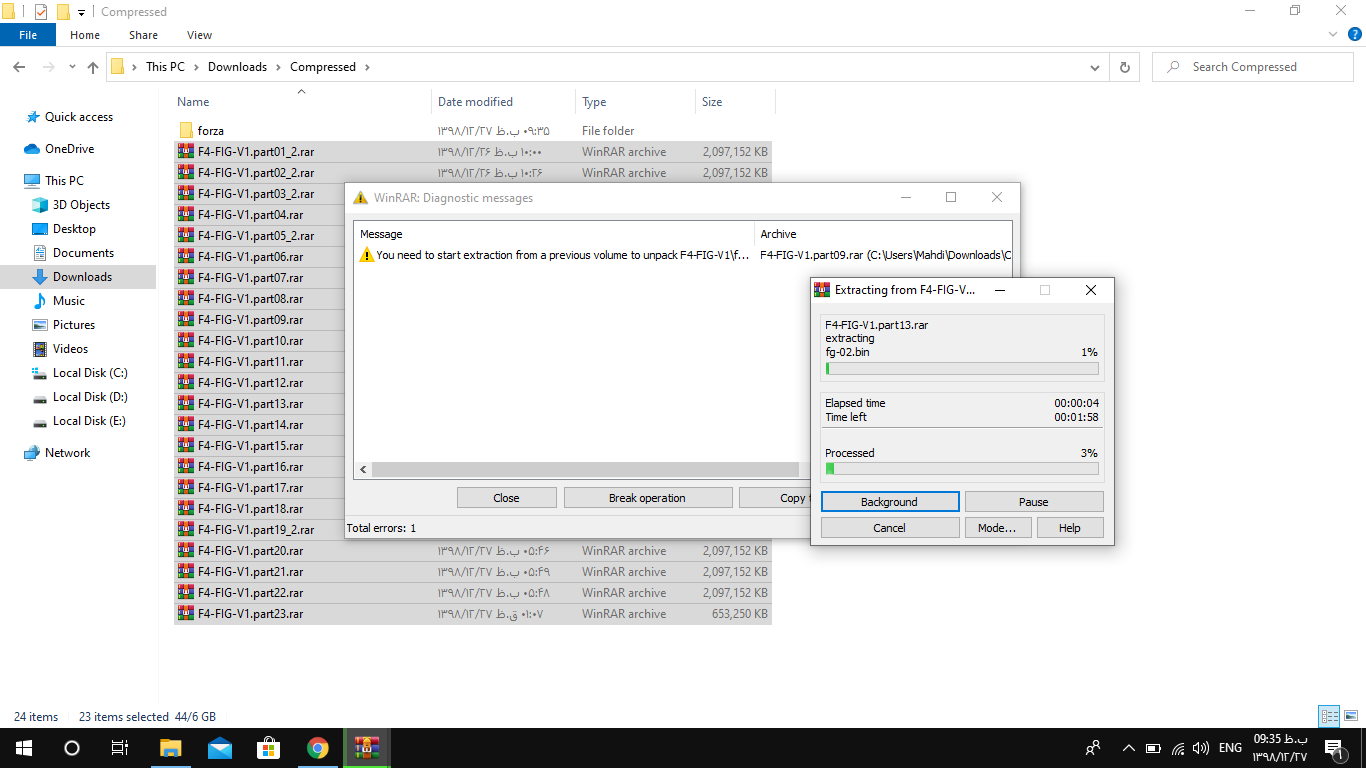This screenshot has height=768, width=1366.
Task: Click the diagnostic messages horizontal scrollbar
Action: tap(585, 469)
